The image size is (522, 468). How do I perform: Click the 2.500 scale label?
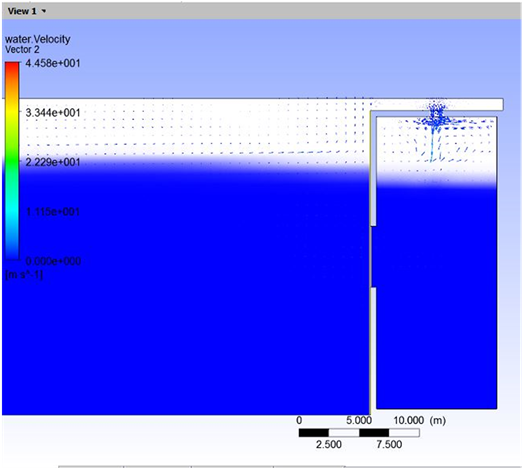329,444
